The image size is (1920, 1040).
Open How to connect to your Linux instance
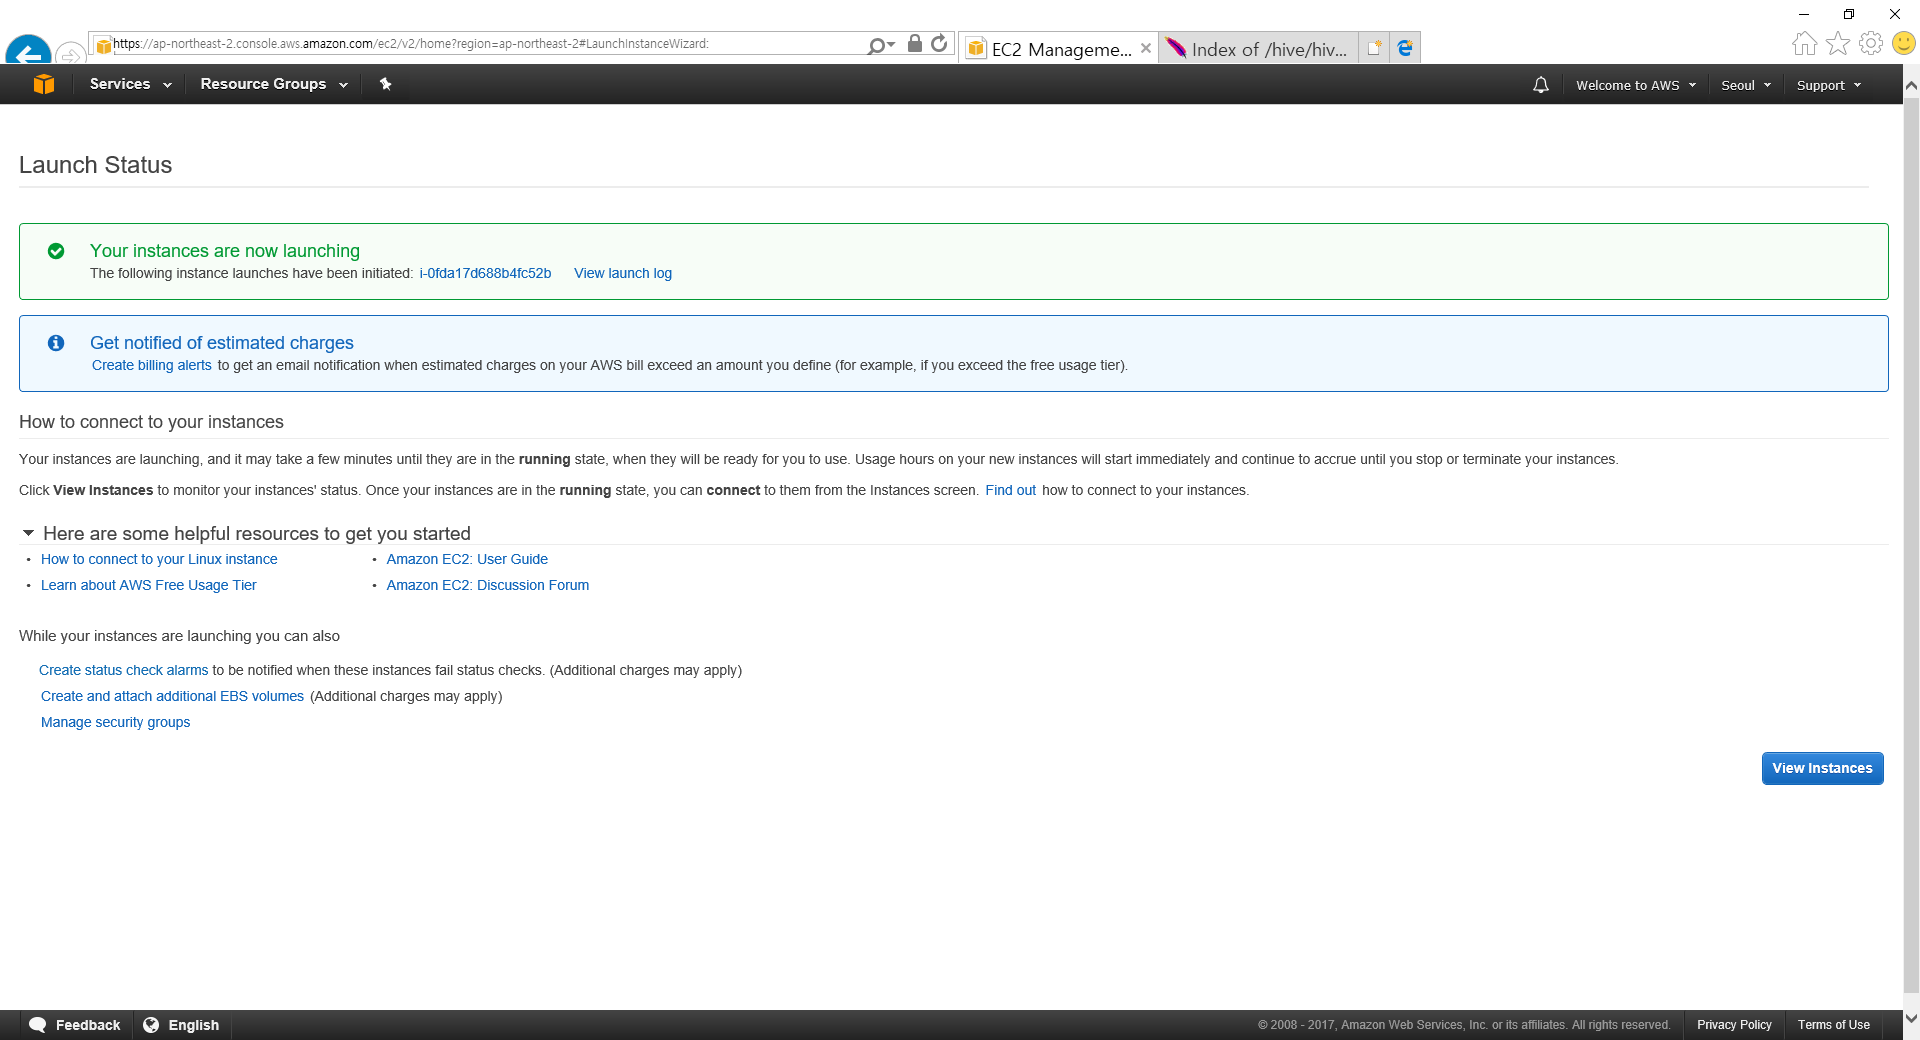click(x=159, y=559)
